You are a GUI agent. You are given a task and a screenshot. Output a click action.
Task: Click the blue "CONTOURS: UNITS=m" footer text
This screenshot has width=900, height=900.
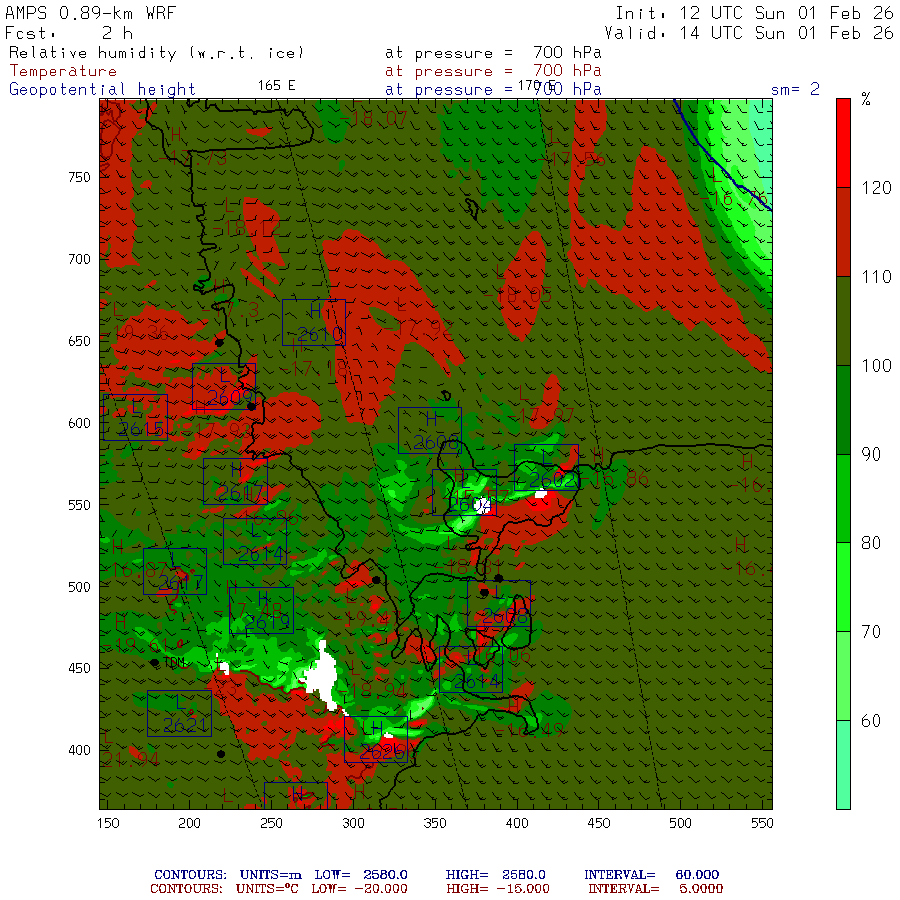pyautogui.click(x=228, y=875)
